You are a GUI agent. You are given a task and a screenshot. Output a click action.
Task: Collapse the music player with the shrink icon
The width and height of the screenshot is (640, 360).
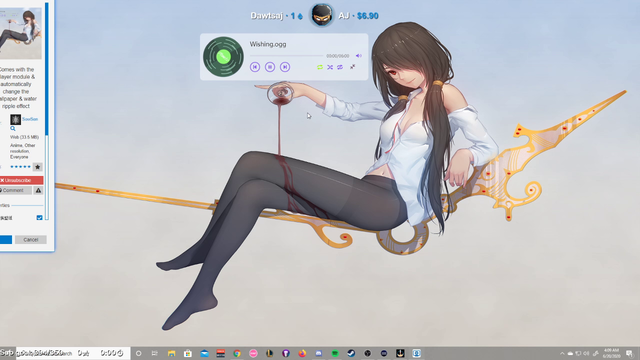point(353,67)
